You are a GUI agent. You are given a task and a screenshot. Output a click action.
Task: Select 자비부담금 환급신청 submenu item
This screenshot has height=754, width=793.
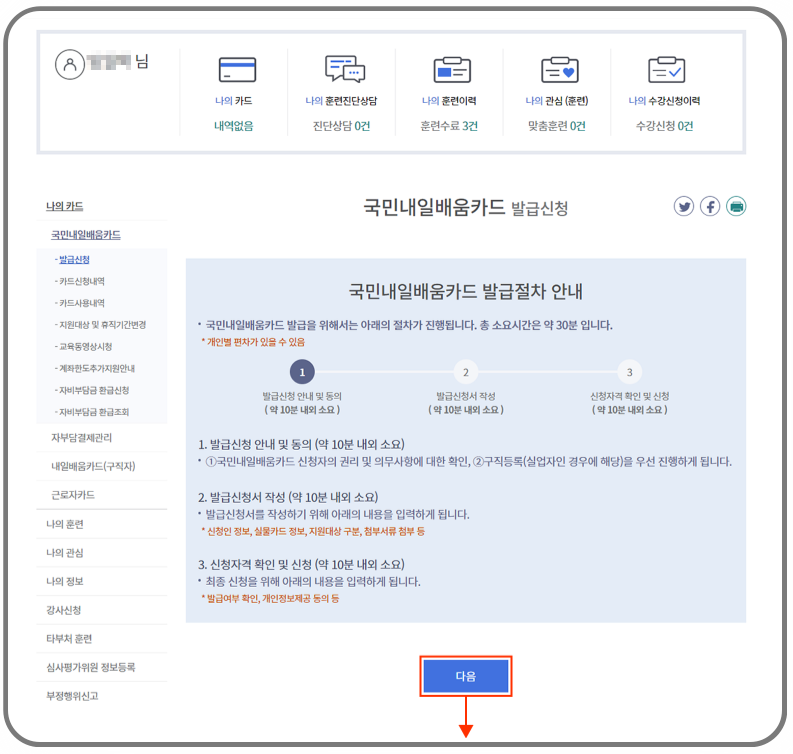click(92, 390)
